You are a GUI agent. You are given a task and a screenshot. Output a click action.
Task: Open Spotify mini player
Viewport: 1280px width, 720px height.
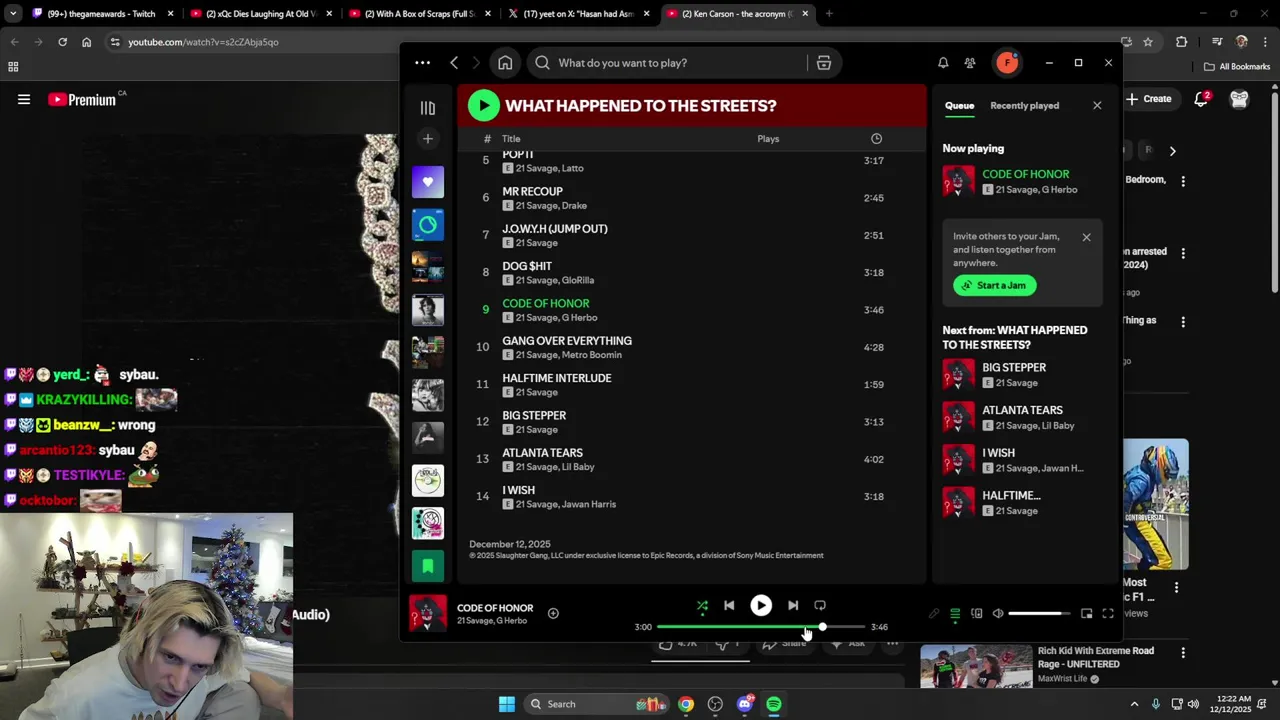(1086, 614)
